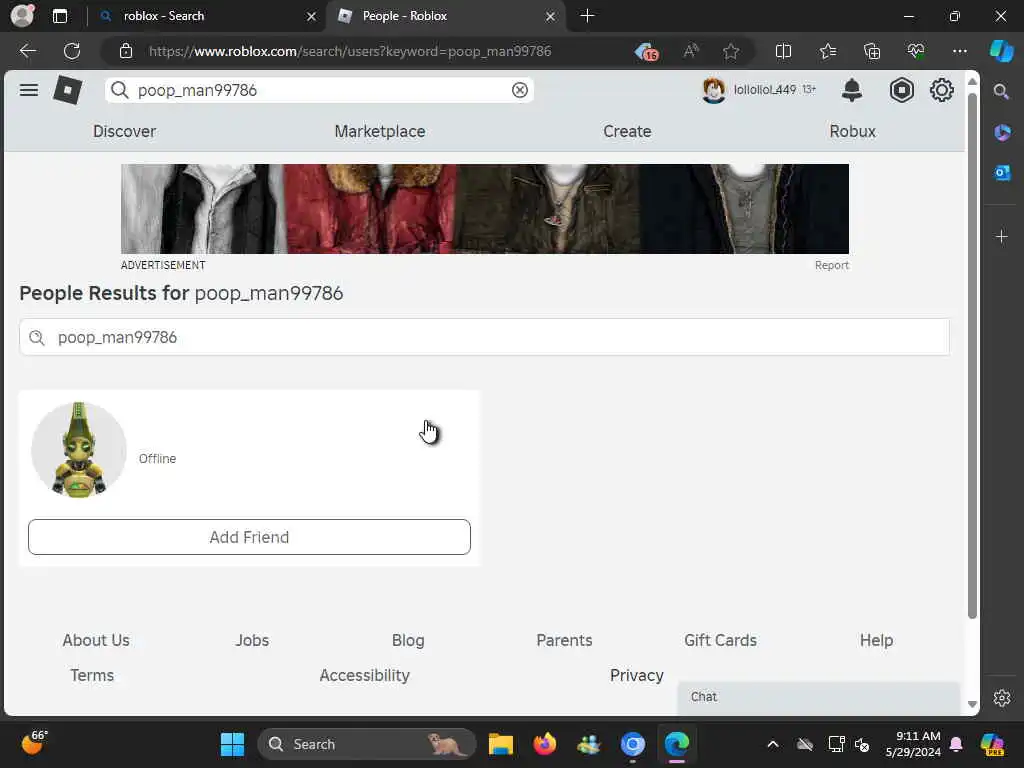Open a new browser tab
Image resolution: width=1024 pixels, height=768 pixels.
[x=587, y=16]
